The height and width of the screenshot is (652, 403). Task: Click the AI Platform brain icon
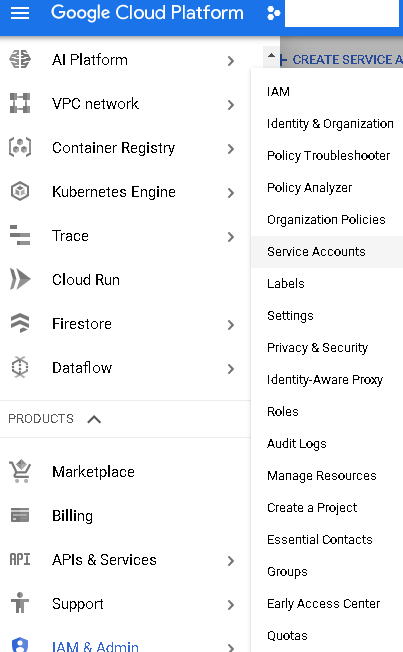20,59
